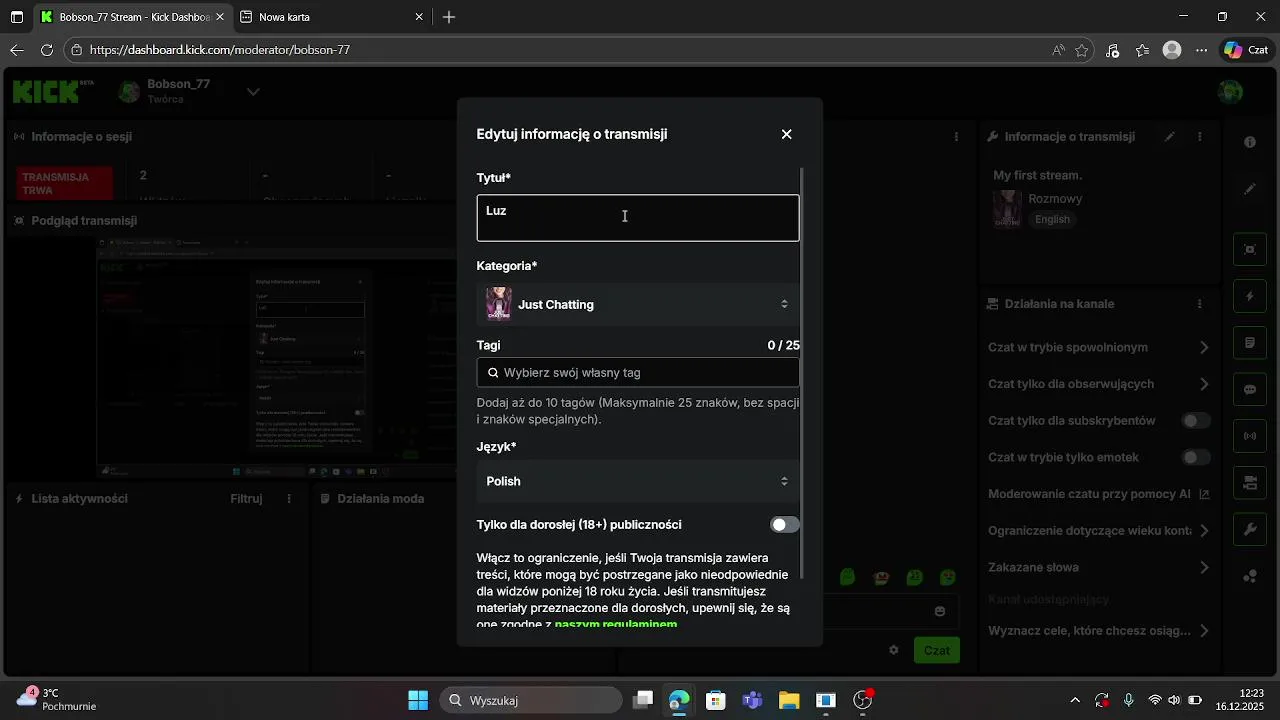Click the weather widget showing 3°C
Viewport: 1280px width, 720px height.
click(57, 699)
